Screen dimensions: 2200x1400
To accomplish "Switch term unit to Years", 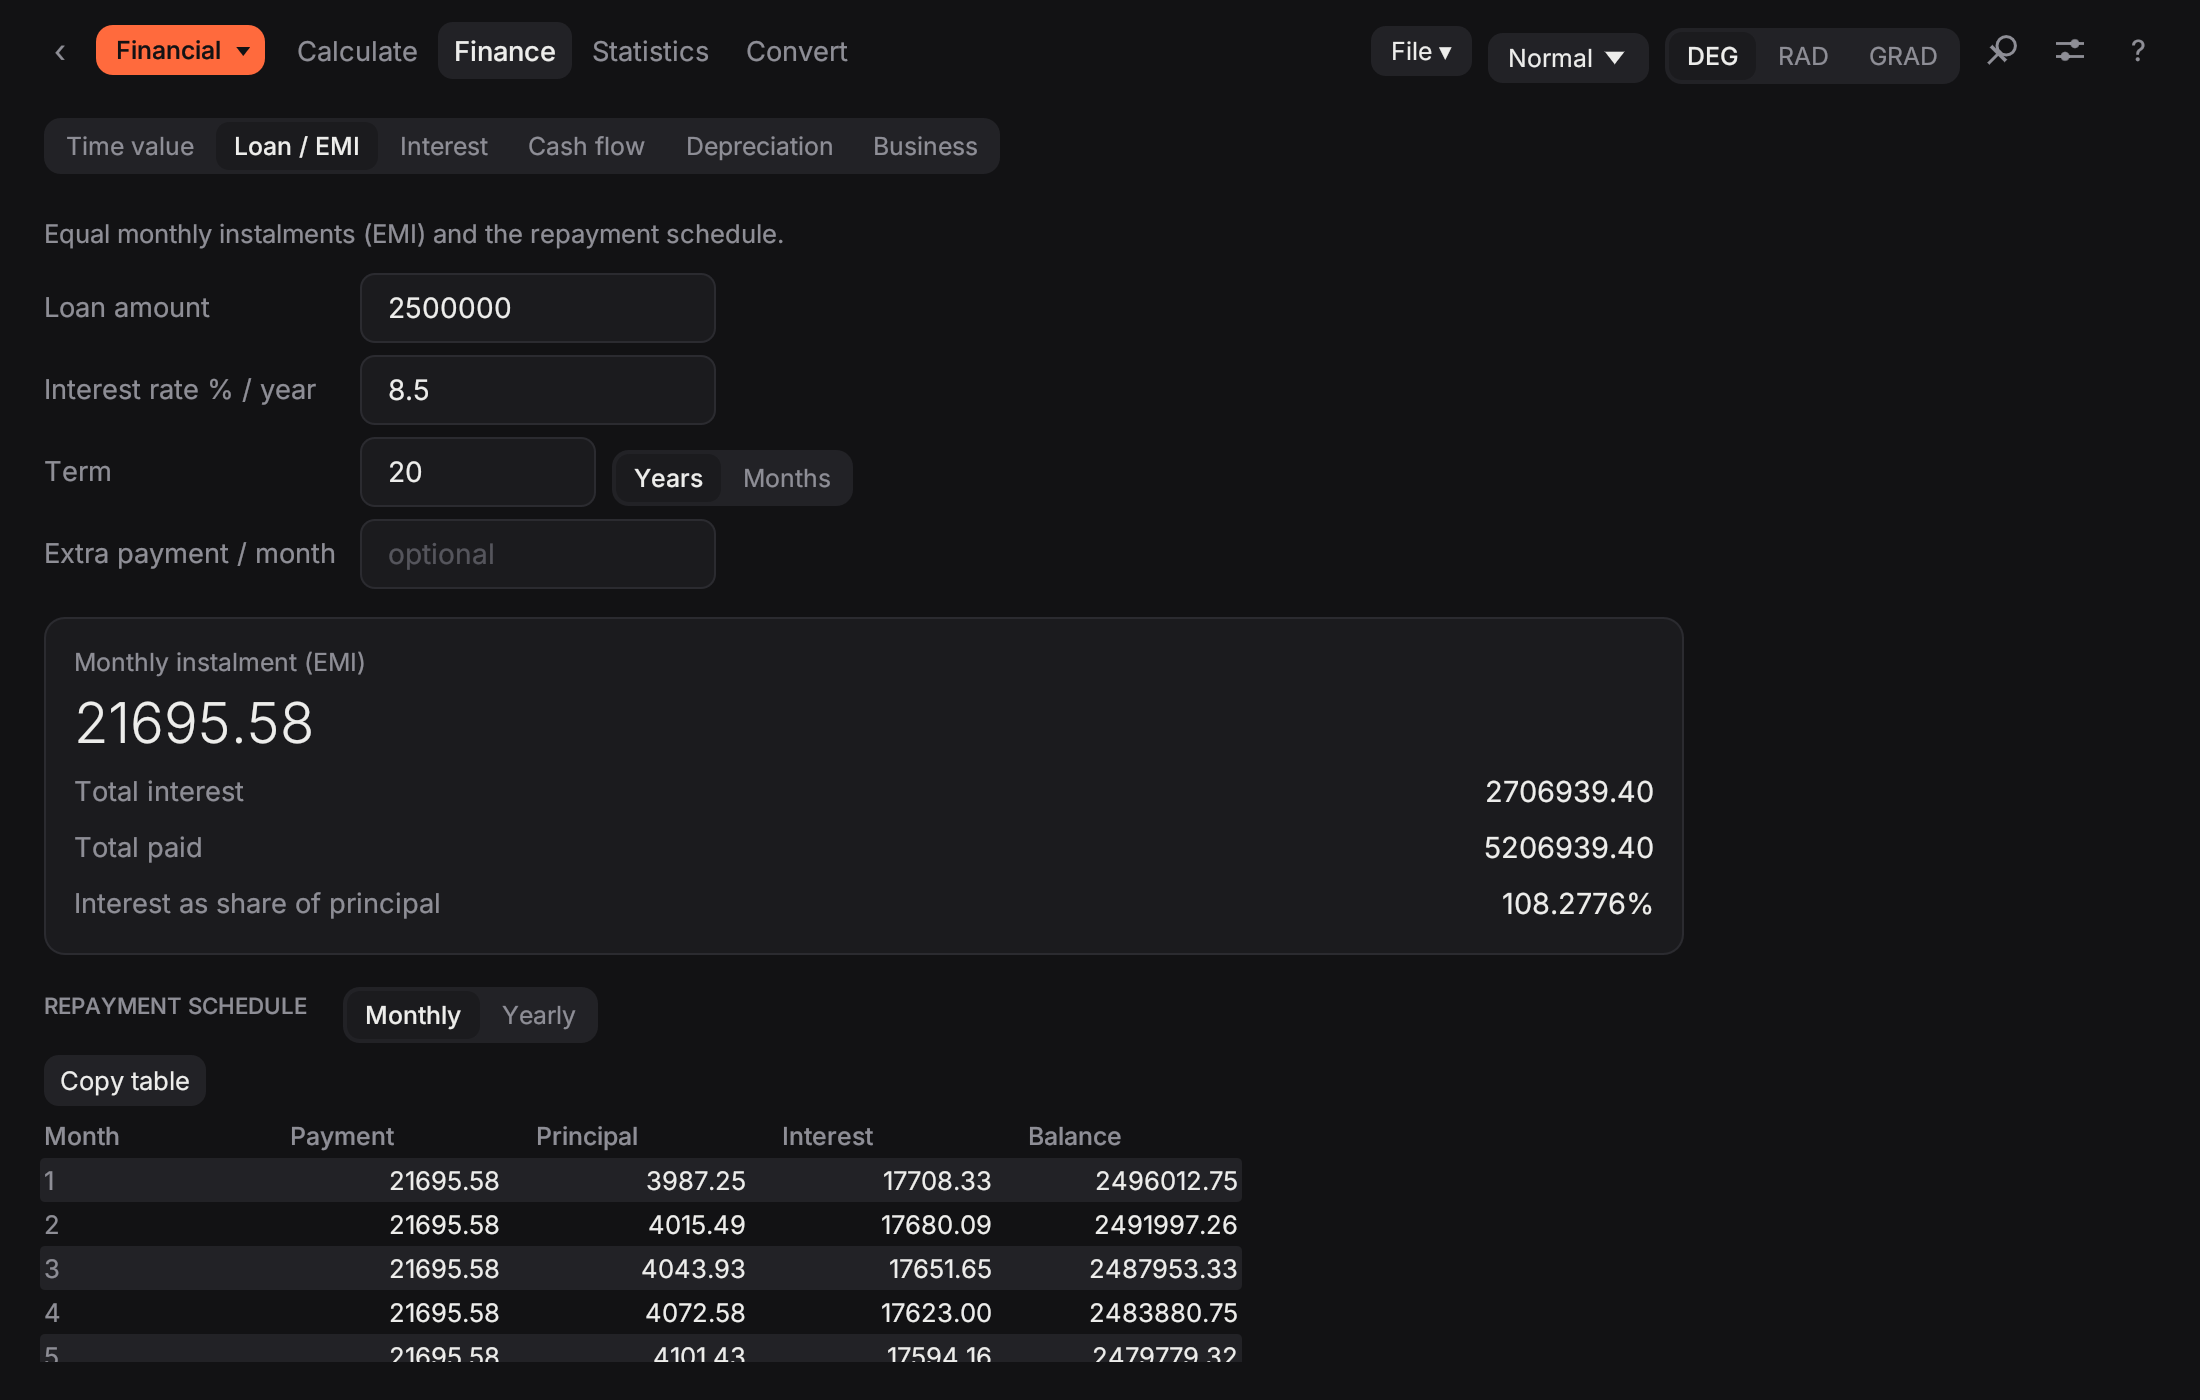I will click(x=668, y=478).
